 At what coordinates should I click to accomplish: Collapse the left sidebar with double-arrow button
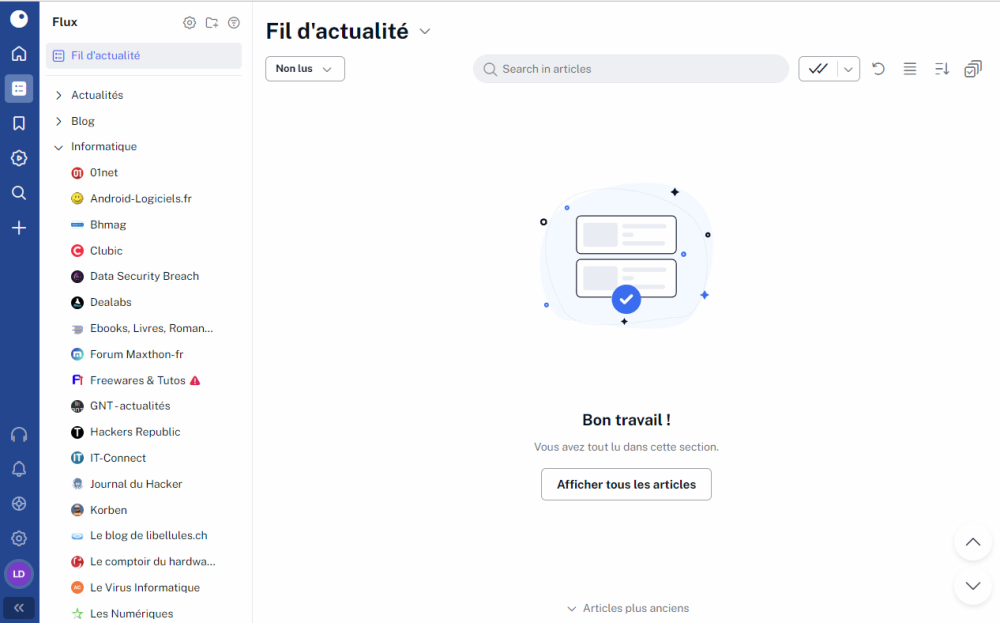[19, 607]
